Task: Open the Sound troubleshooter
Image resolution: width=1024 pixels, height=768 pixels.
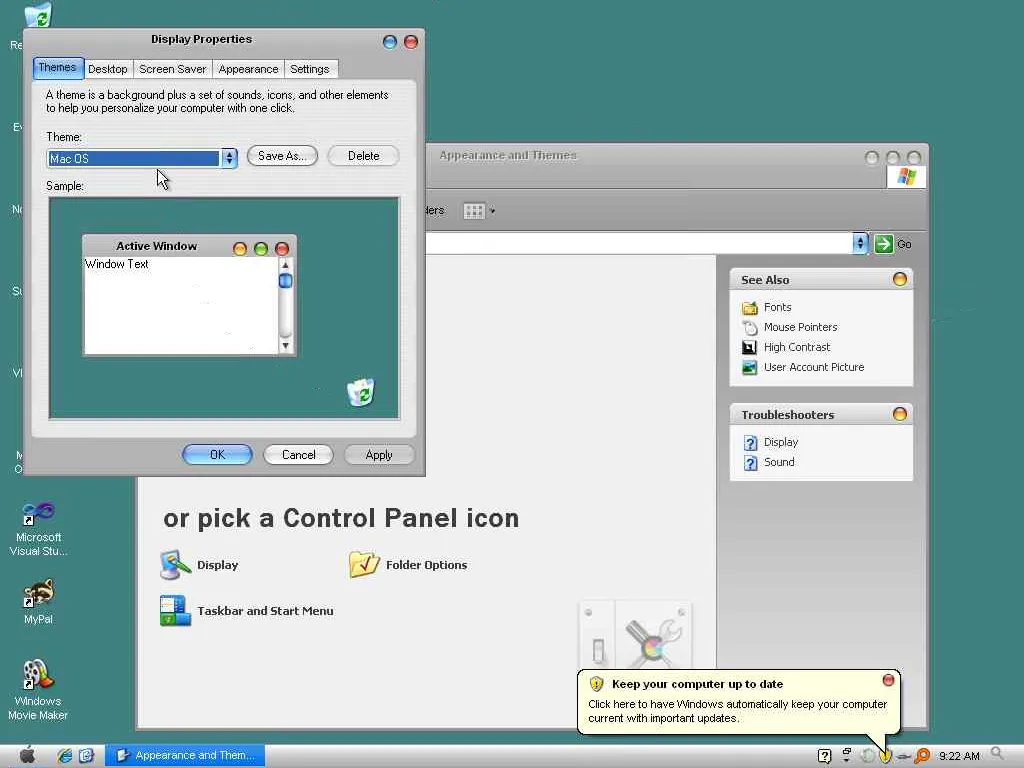Action: point(779,462)
